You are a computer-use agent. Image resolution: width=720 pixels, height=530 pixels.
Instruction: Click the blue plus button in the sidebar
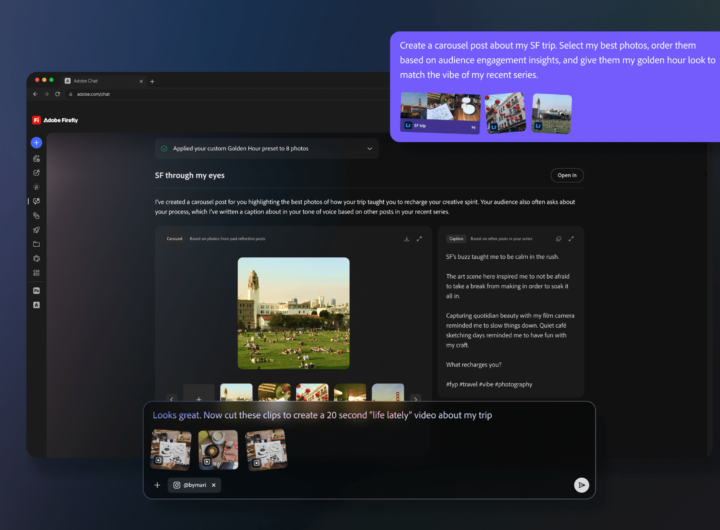(37, 143)
